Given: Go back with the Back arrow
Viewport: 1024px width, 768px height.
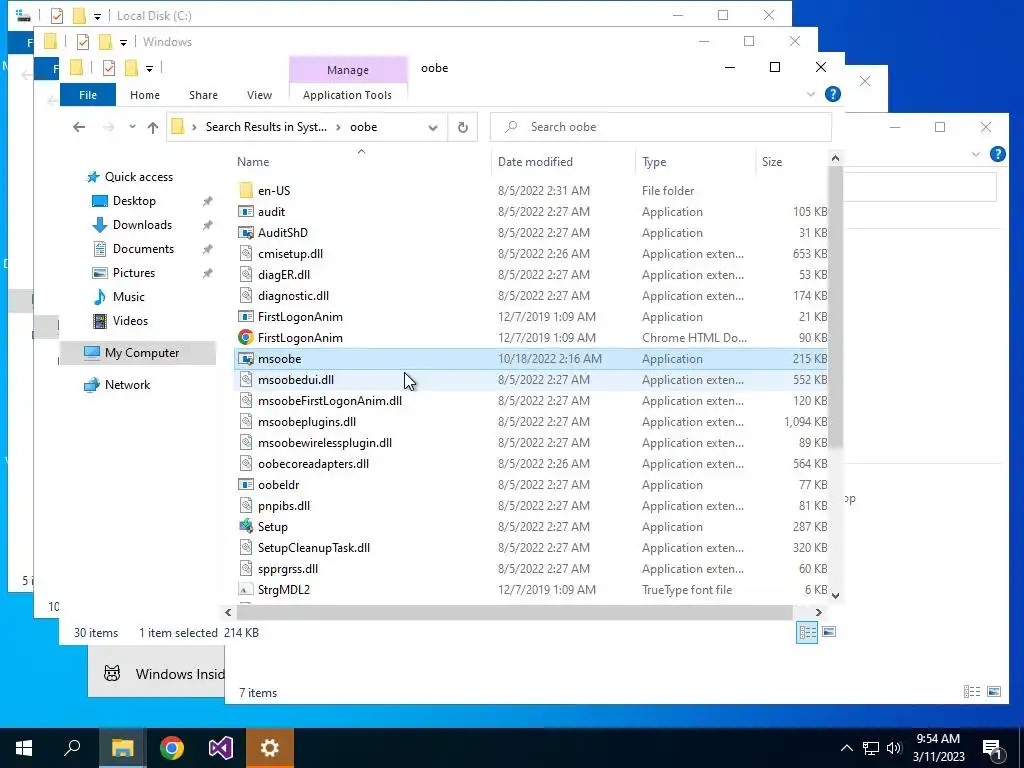Looking at the screenshot, I should tap(79, 127).
